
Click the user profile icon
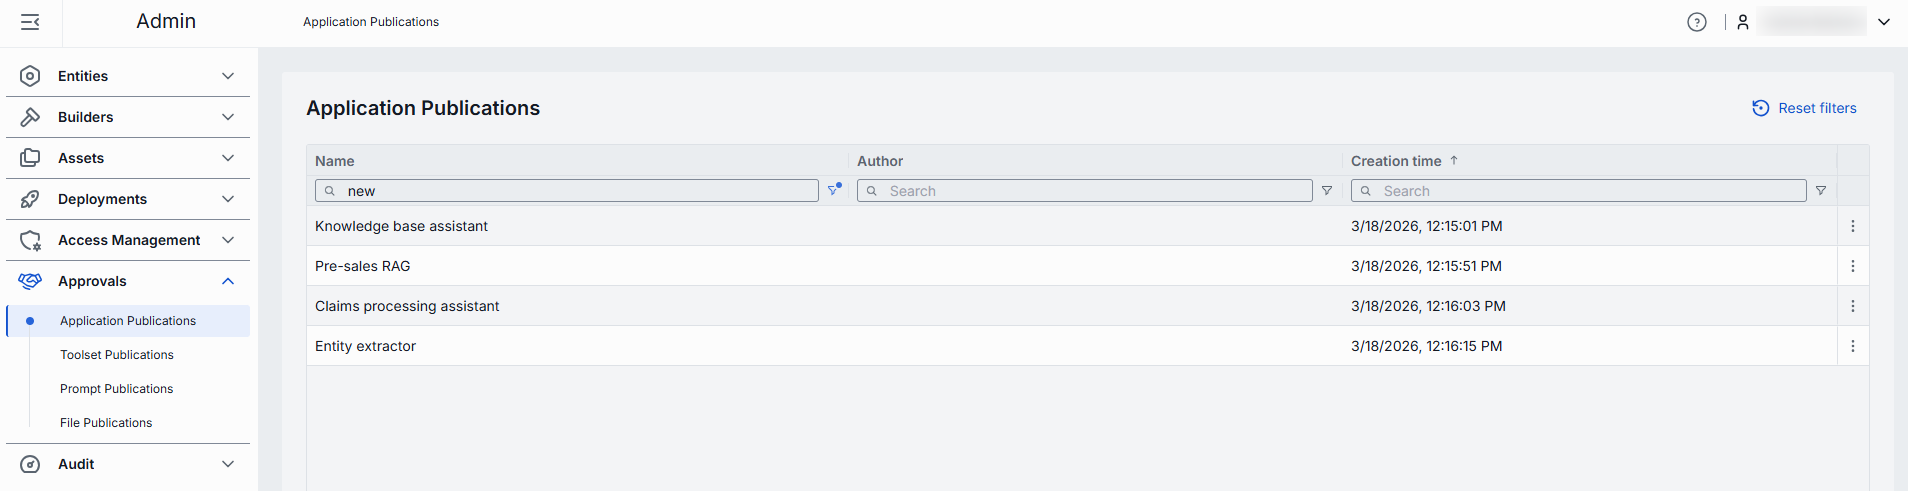[x=1743, y=22]
